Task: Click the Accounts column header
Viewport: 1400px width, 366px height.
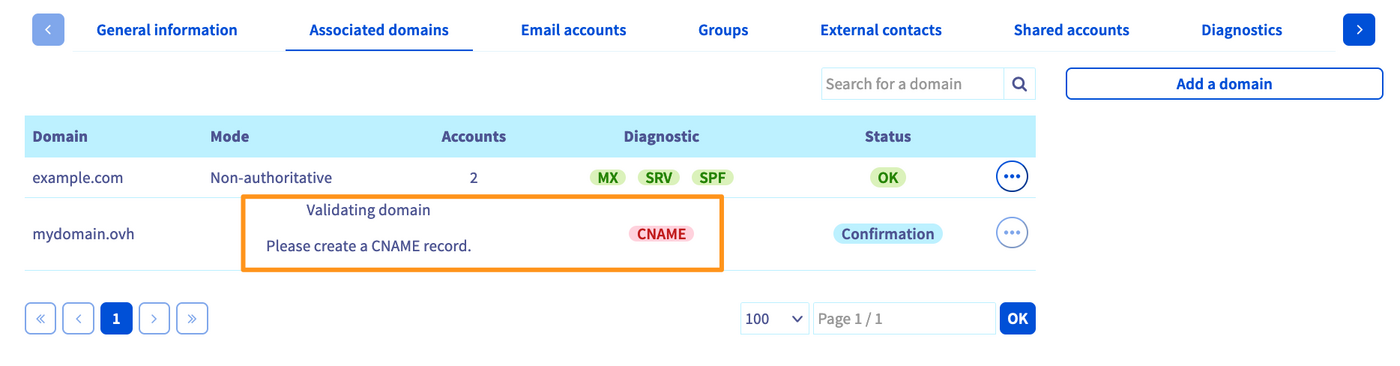Action: (x=474, y=136)
